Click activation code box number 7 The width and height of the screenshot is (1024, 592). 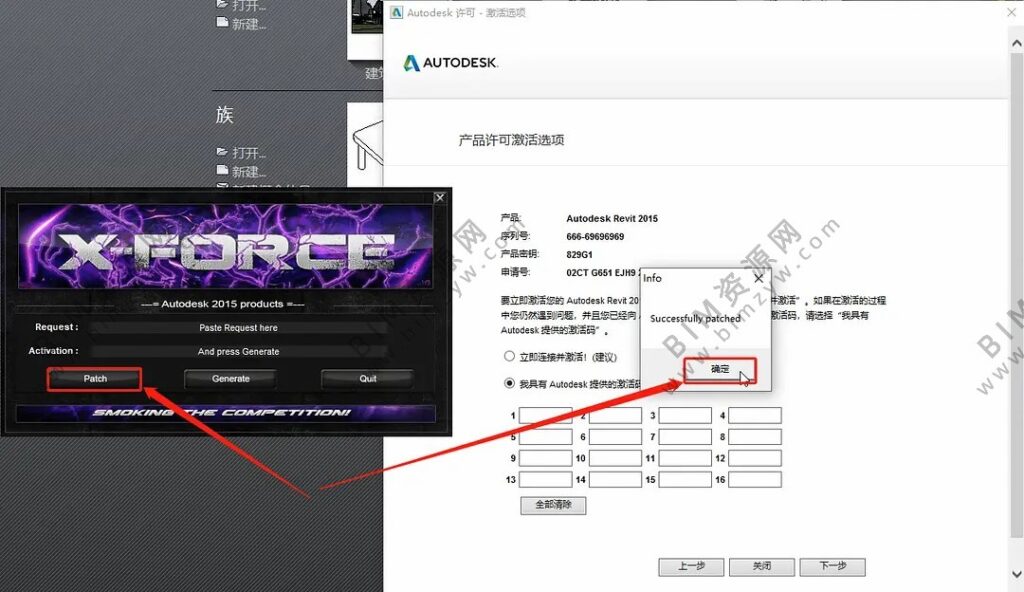tap(685, 436)
